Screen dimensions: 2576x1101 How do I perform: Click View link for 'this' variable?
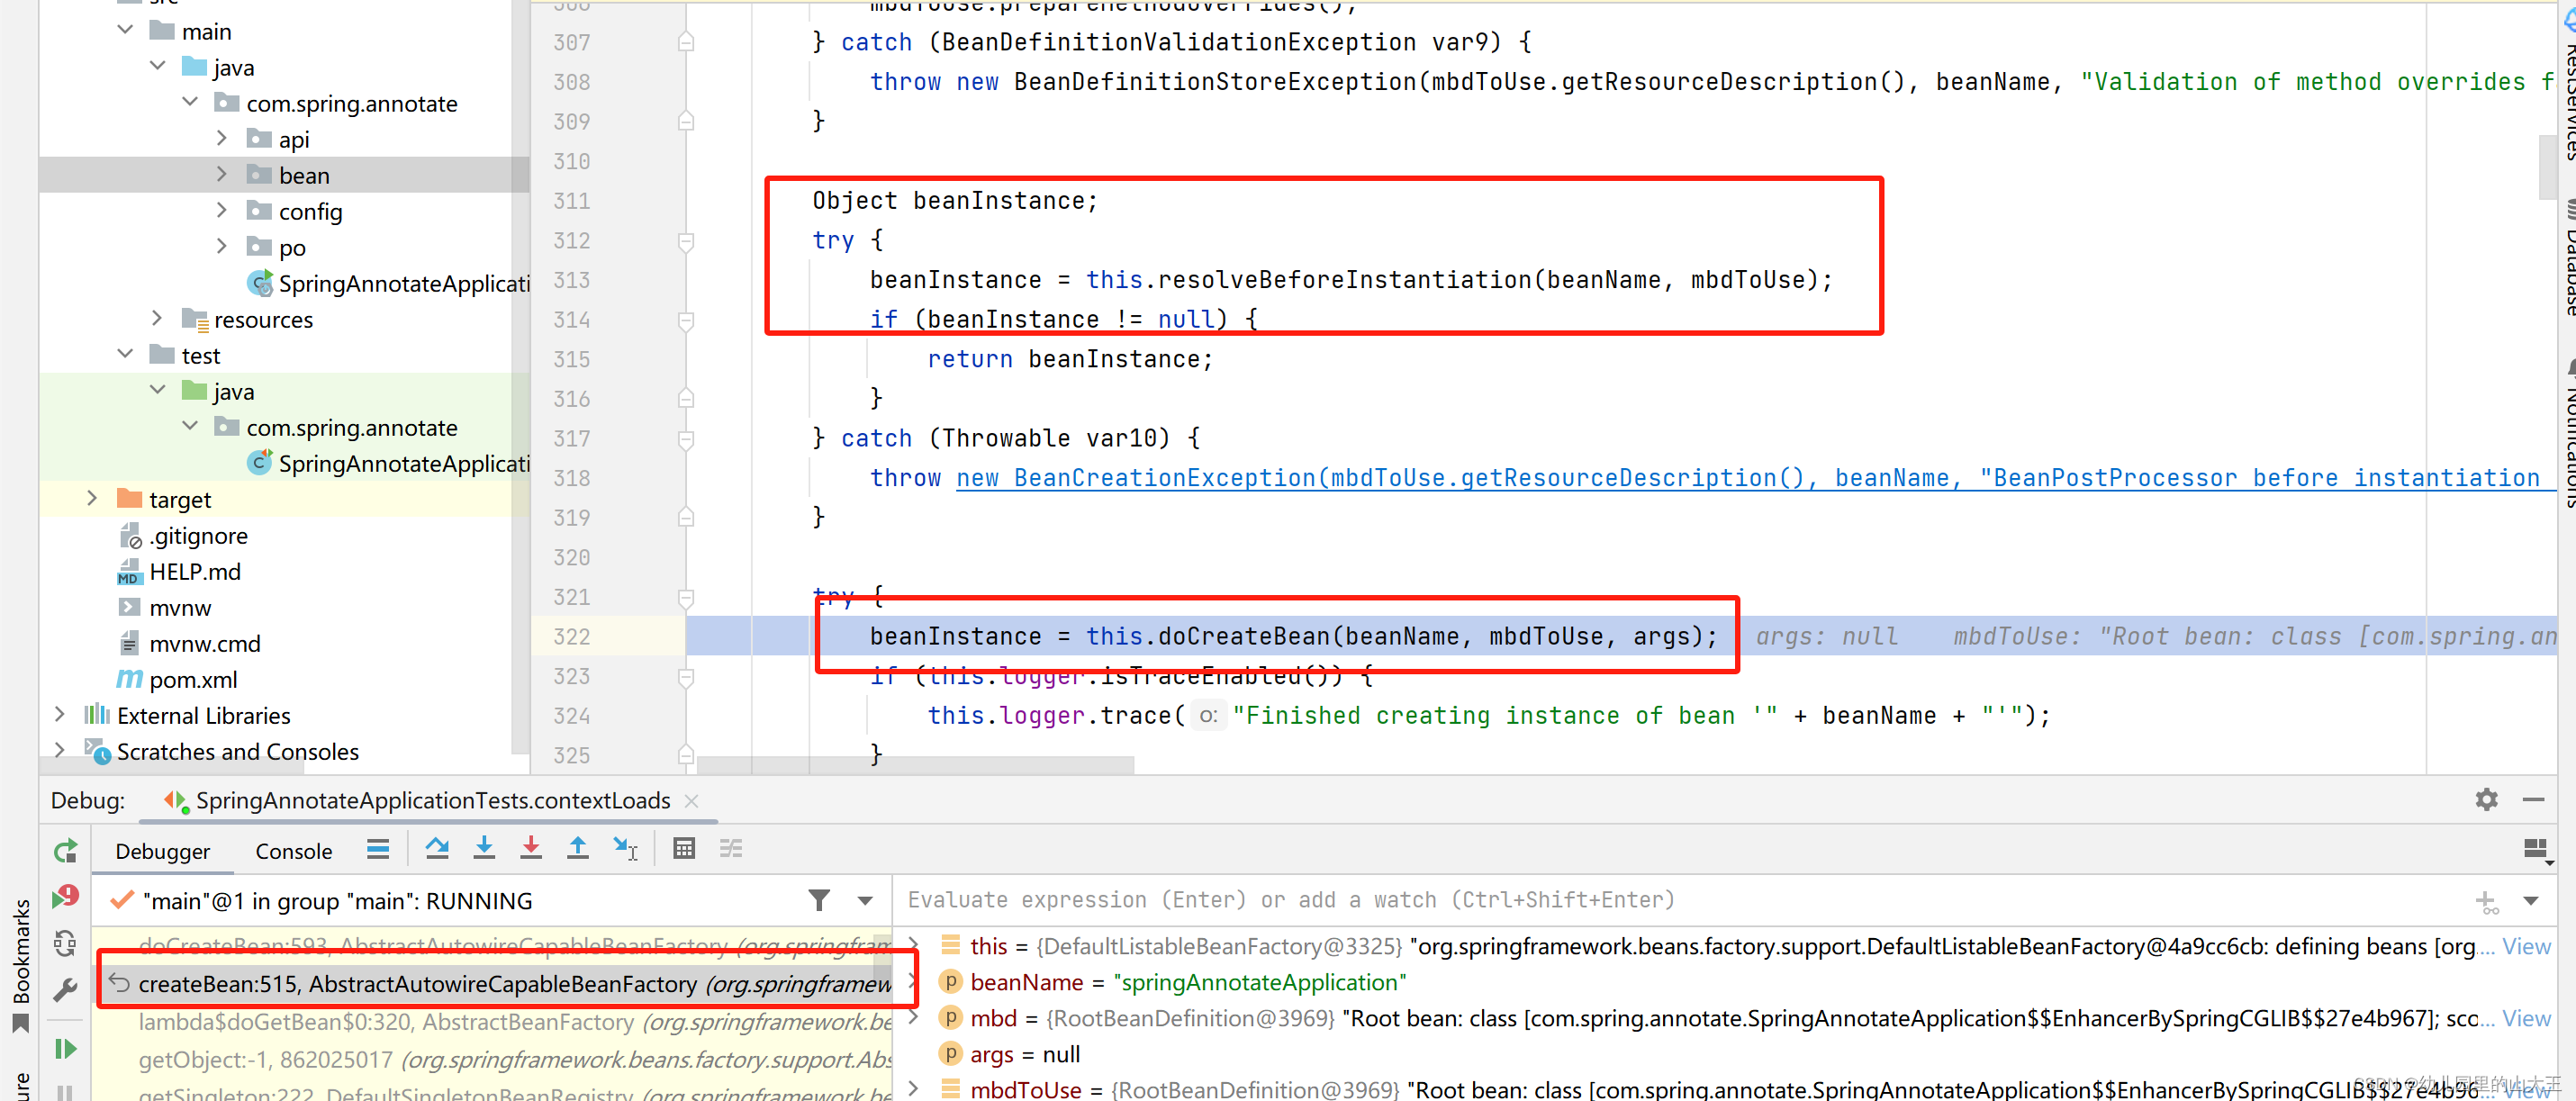[2526, 946]
